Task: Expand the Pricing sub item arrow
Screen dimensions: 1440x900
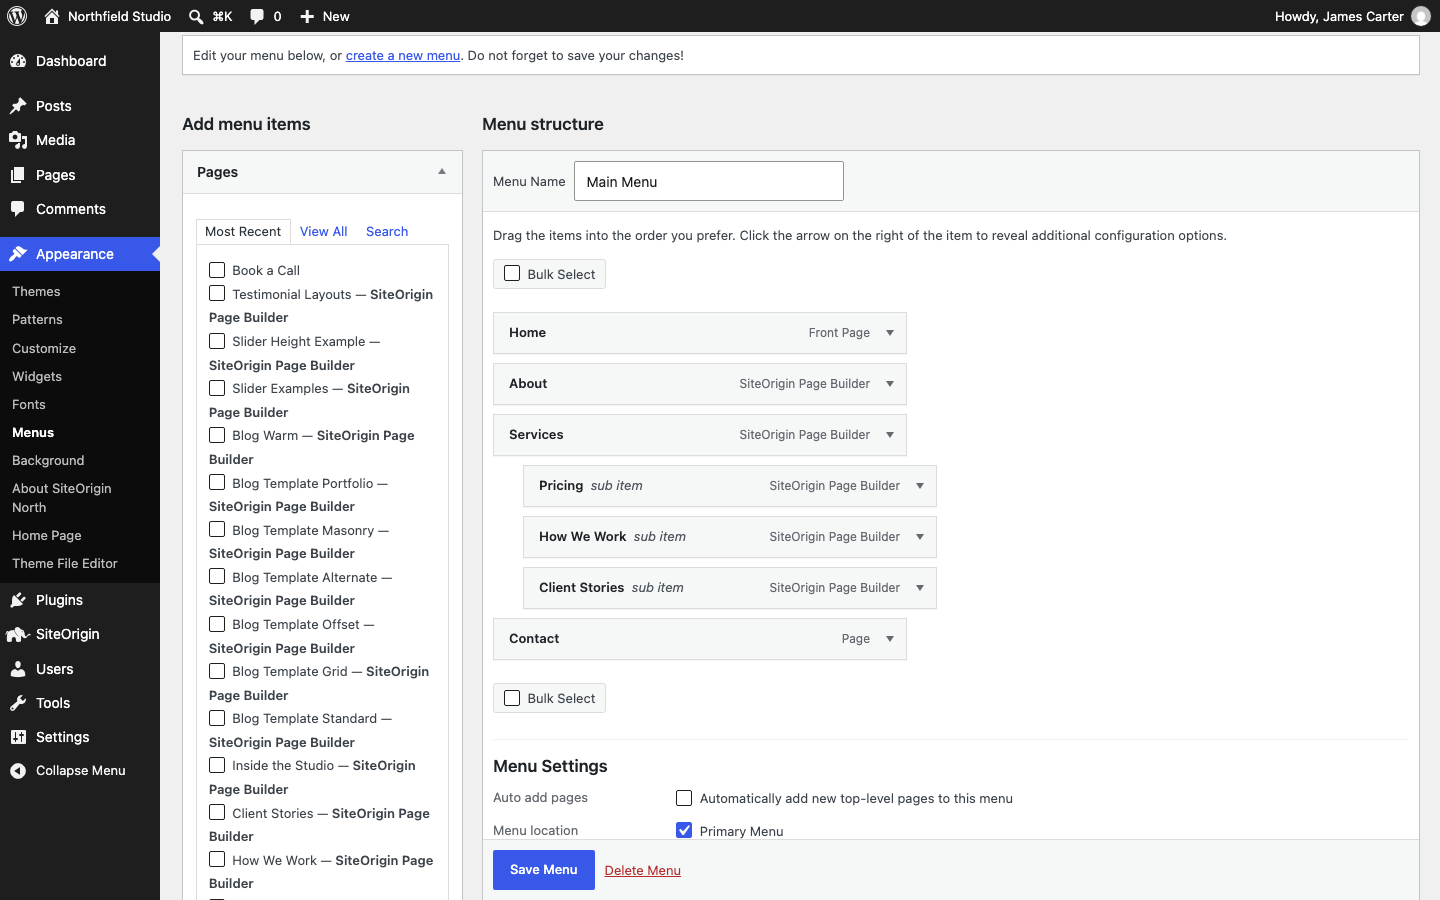Action: pyautogui.click(x=920, y=486)
